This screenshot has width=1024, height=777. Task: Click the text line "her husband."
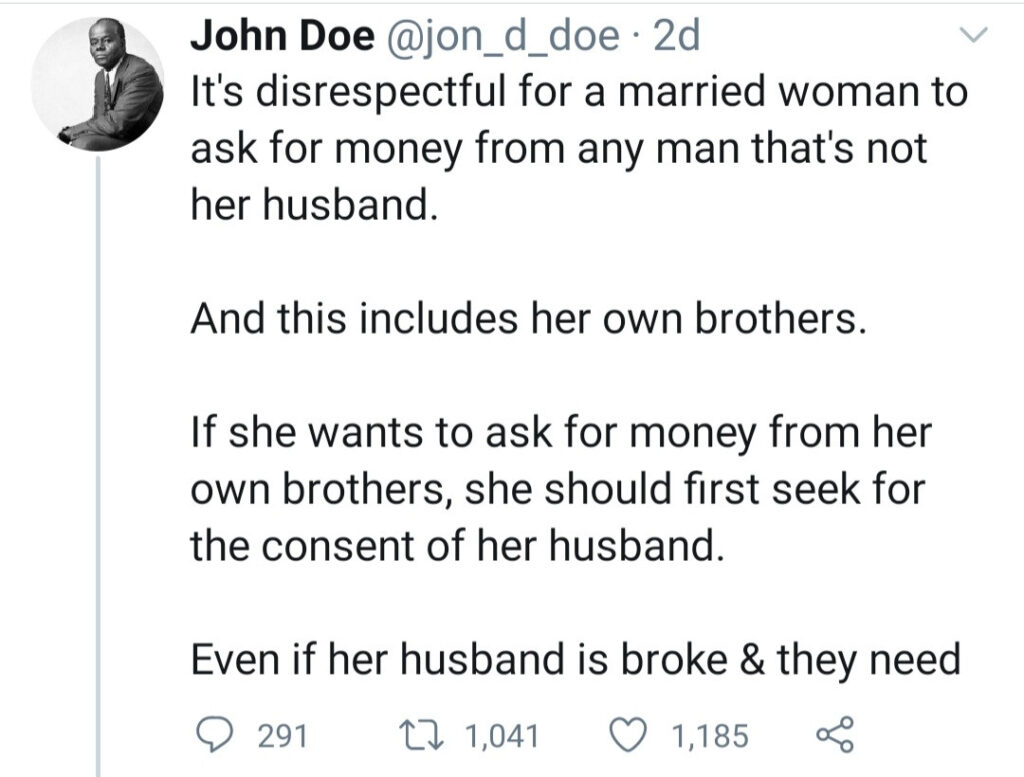tap(313, 204)
